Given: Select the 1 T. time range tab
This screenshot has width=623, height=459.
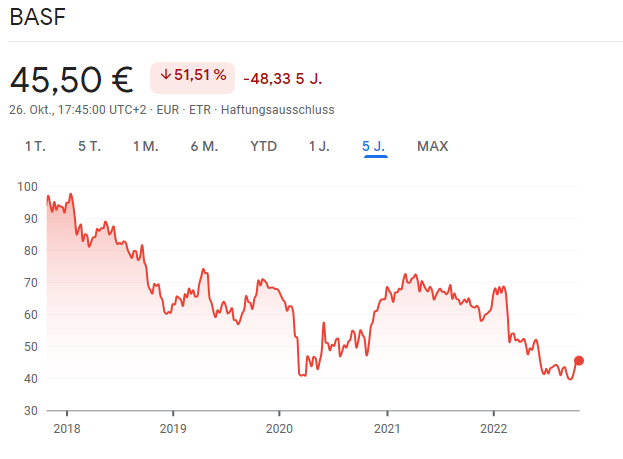Looking at the screenshot, I should click(x=35, y=146).
